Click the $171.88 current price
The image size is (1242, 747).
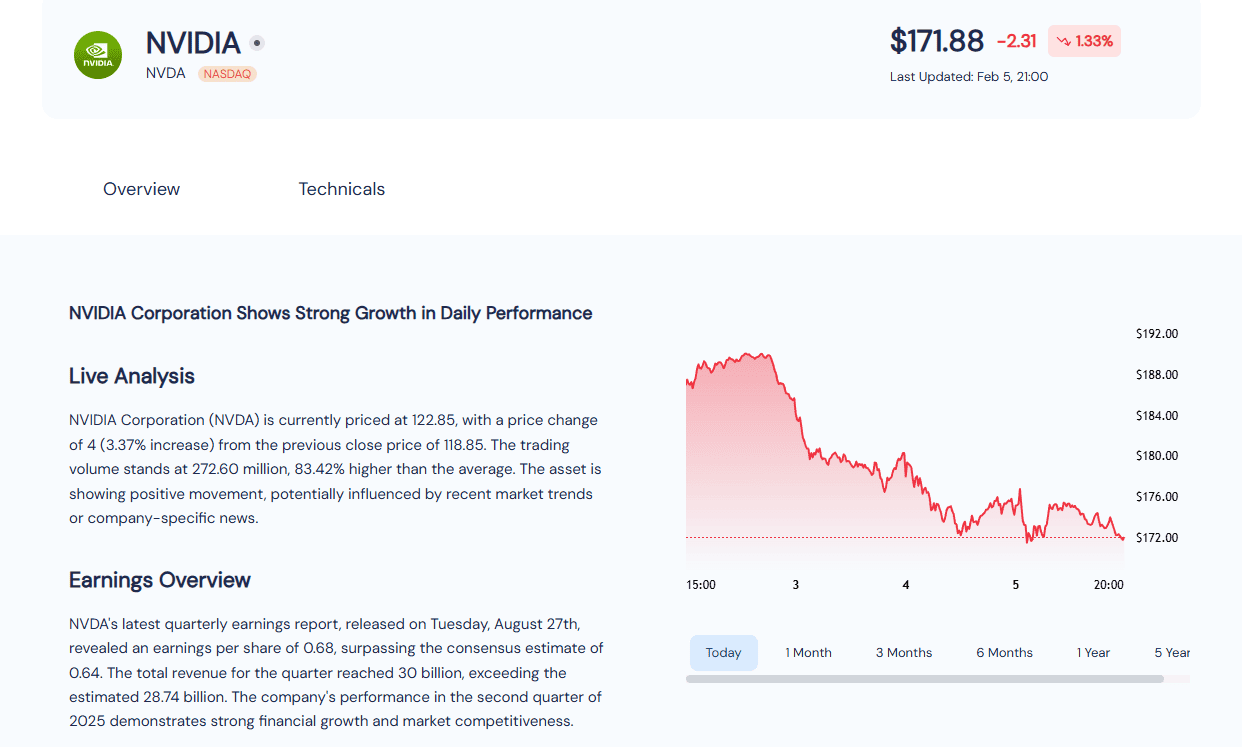coord(937,42)
